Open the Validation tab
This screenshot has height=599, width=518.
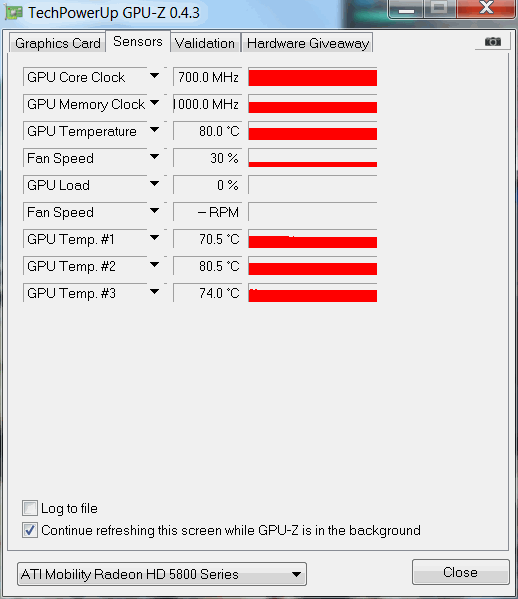[205, 43]
